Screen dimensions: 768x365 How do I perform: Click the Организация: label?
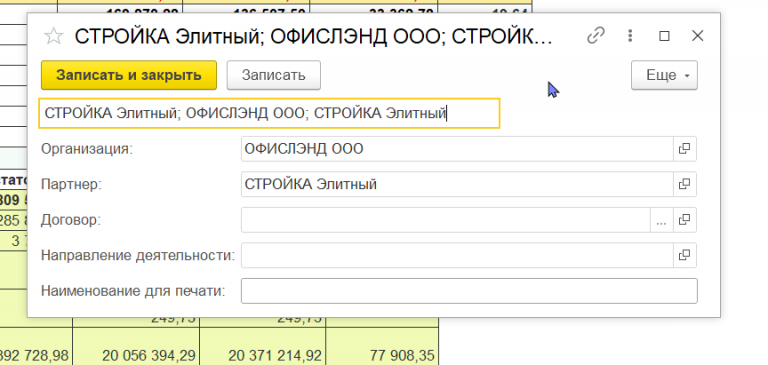pos(87,149)
